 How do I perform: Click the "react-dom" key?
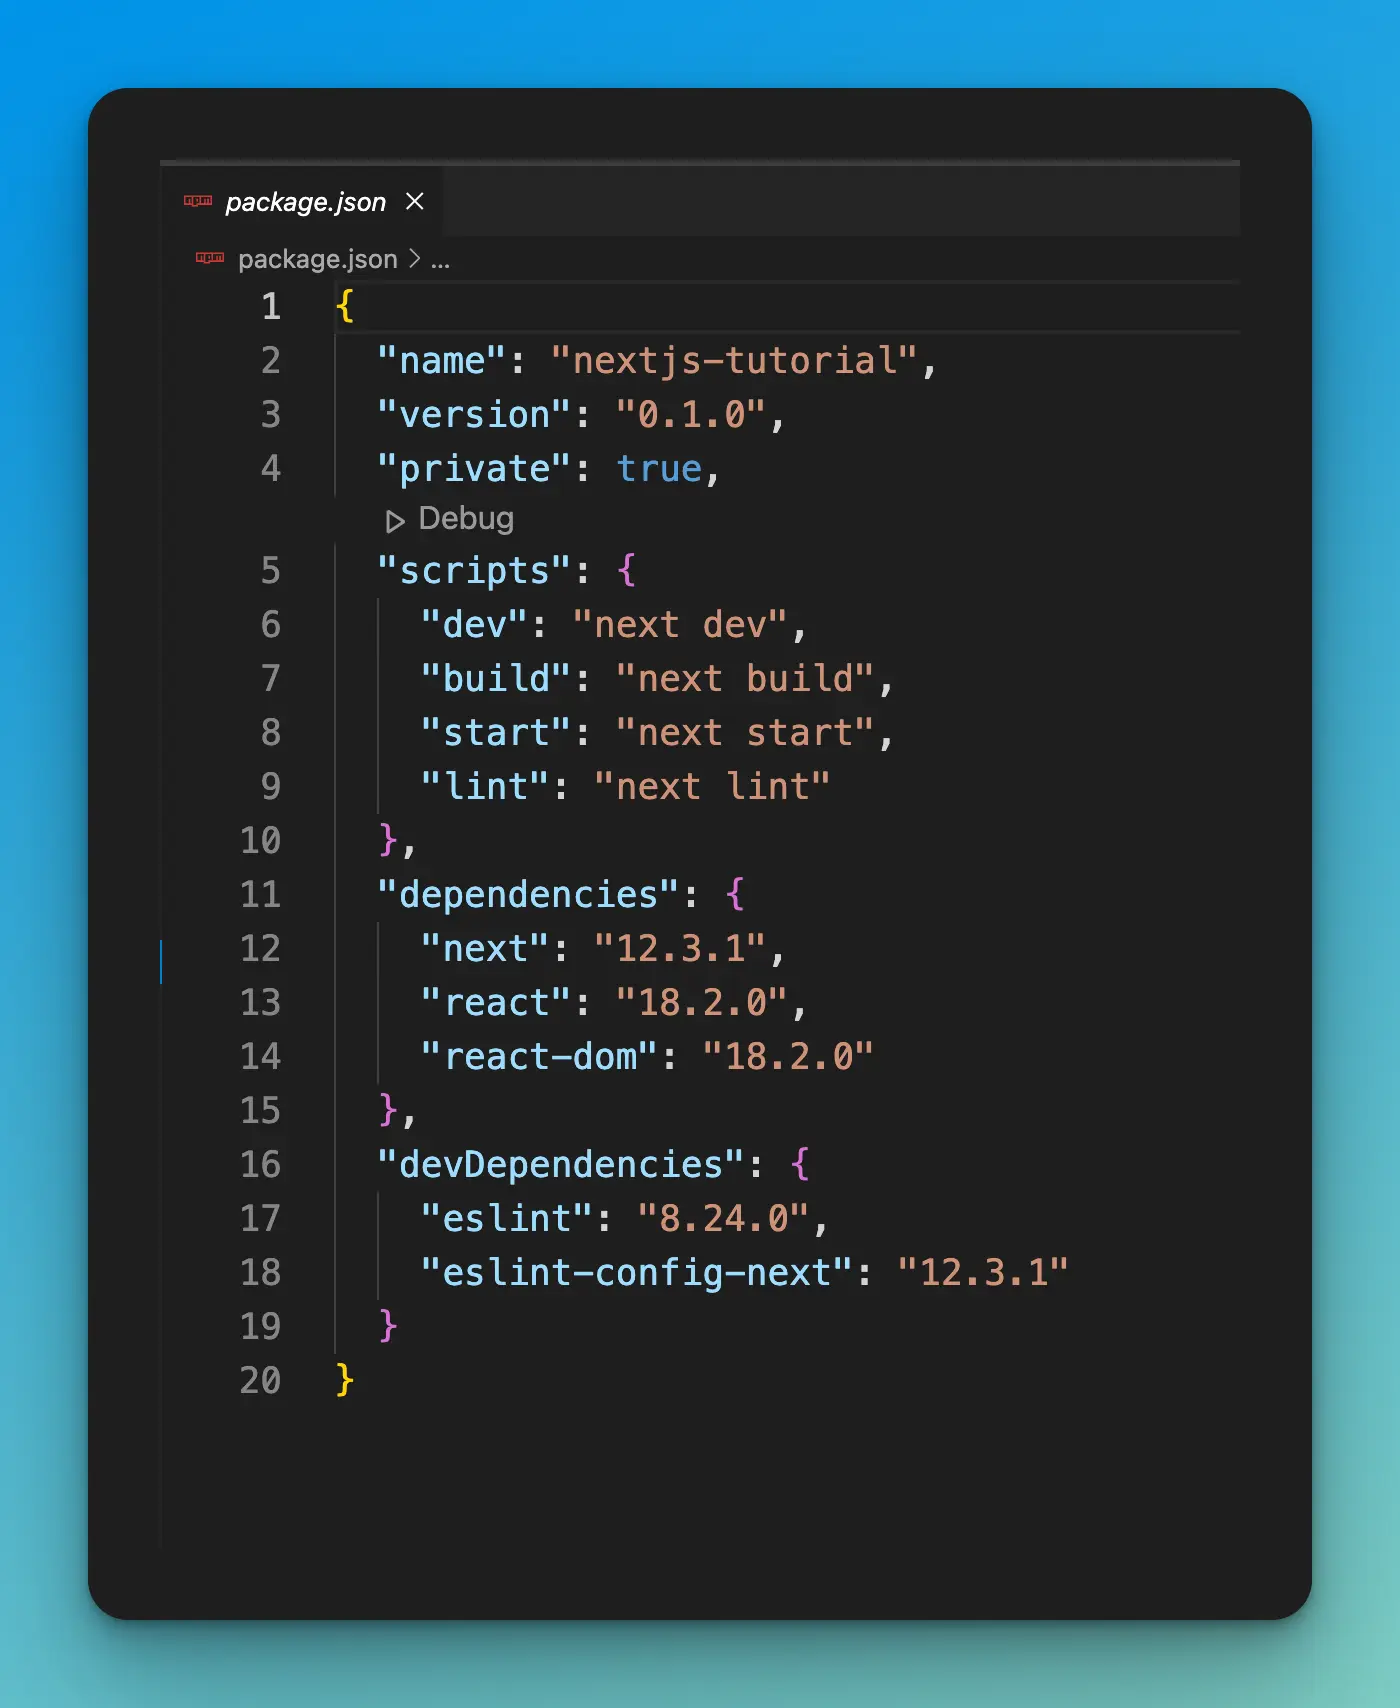coord(539,1057)
